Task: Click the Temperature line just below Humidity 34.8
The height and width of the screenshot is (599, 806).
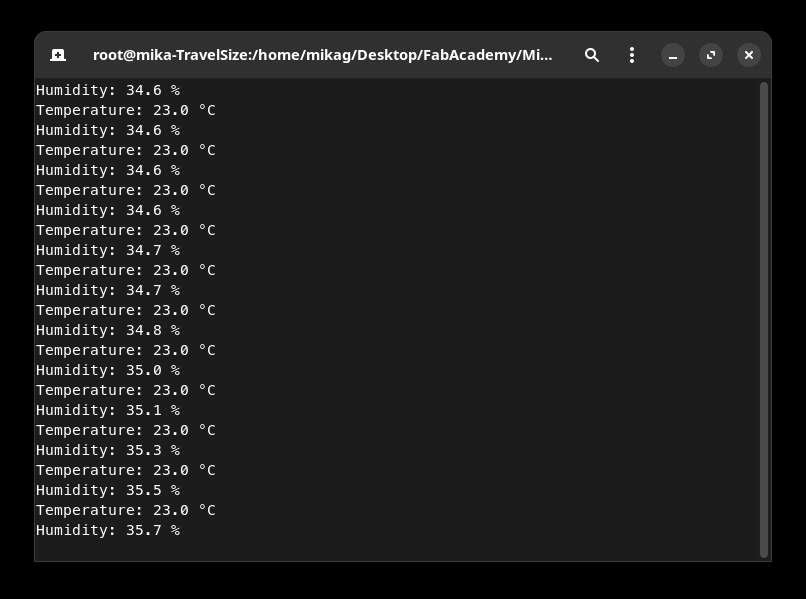Action: [x=126, y=350]
